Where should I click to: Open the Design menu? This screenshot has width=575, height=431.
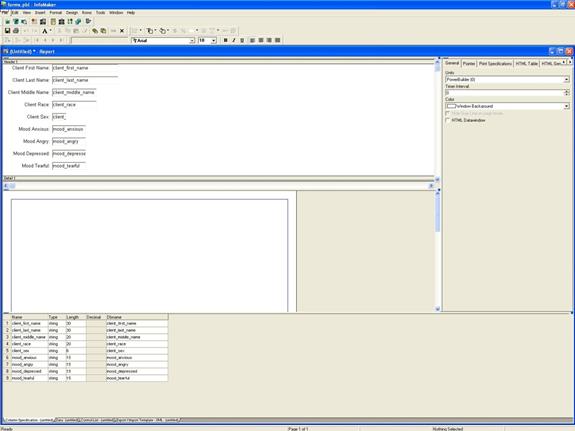(72, 12)
